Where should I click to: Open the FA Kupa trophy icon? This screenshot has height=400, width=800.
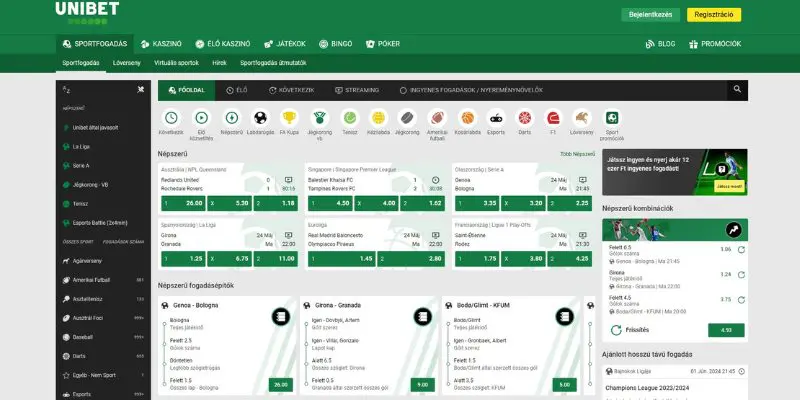[x=290, y=118]
